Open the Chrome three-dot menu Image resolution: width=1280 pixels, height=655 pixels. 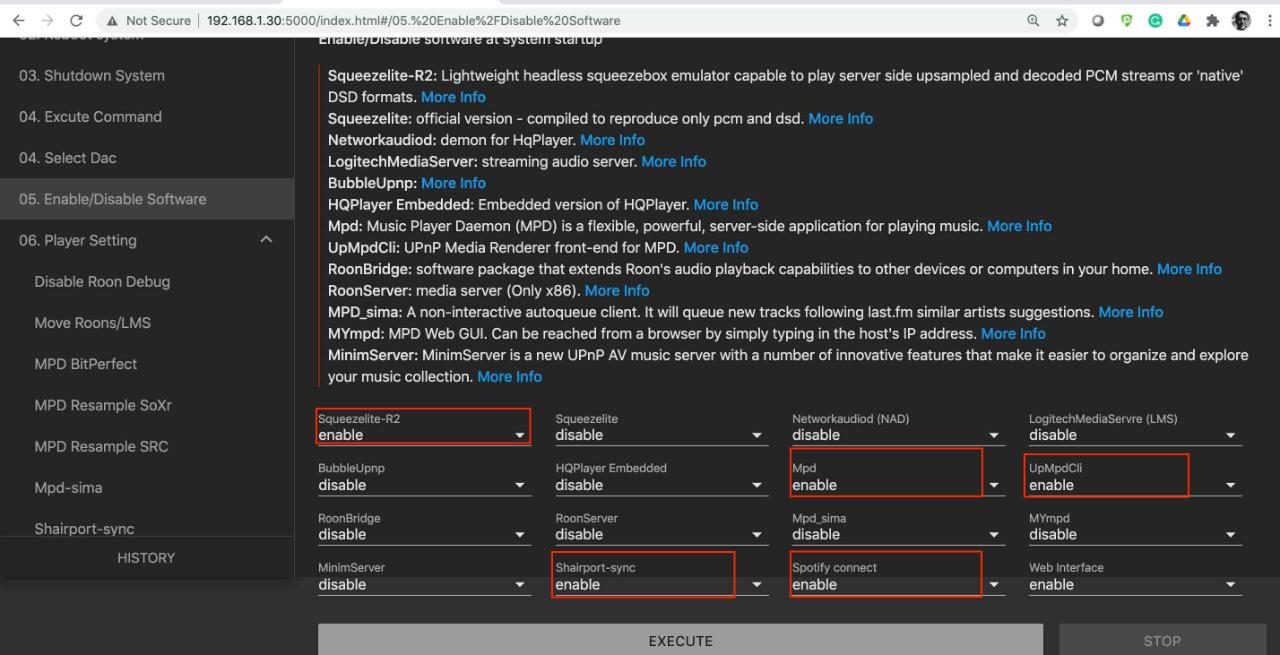click(1269, 20)
